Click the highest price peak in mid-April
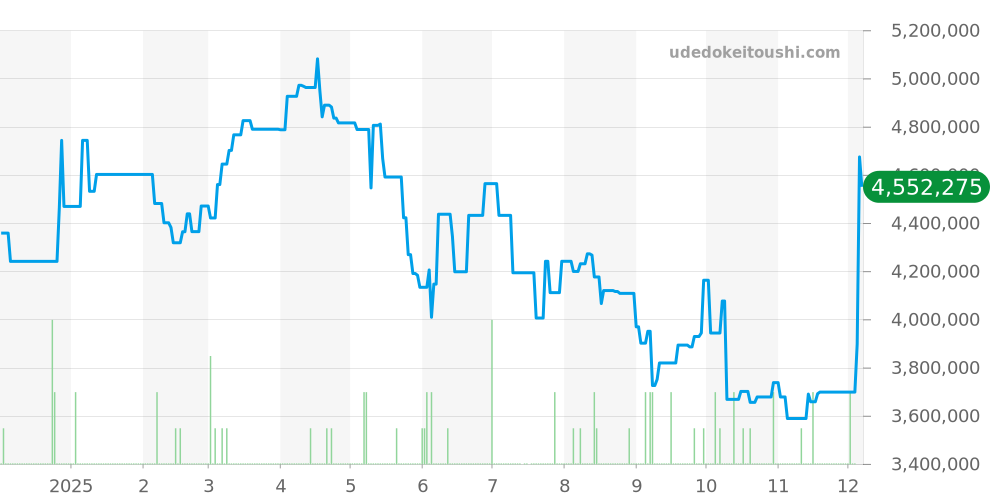The image size is (1000, 500). (317, 59)
